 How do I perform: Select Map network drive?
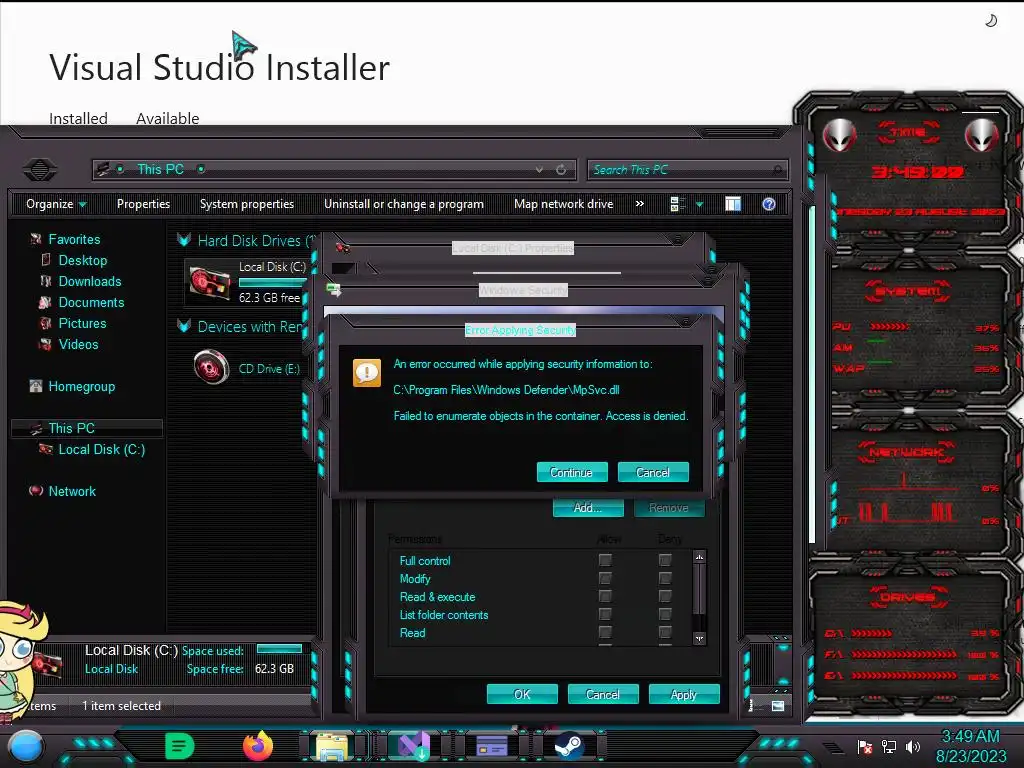(564, 204)
